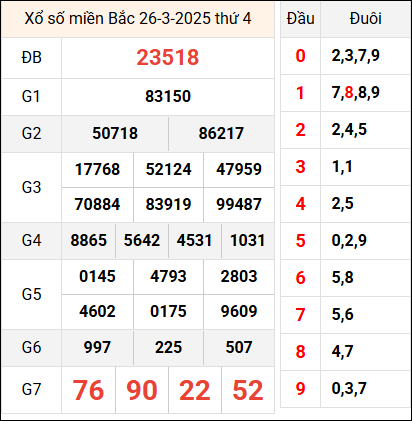Click G4 number 5642
Viewport: 412px width, 421px height.
click(x=142, y=240)
